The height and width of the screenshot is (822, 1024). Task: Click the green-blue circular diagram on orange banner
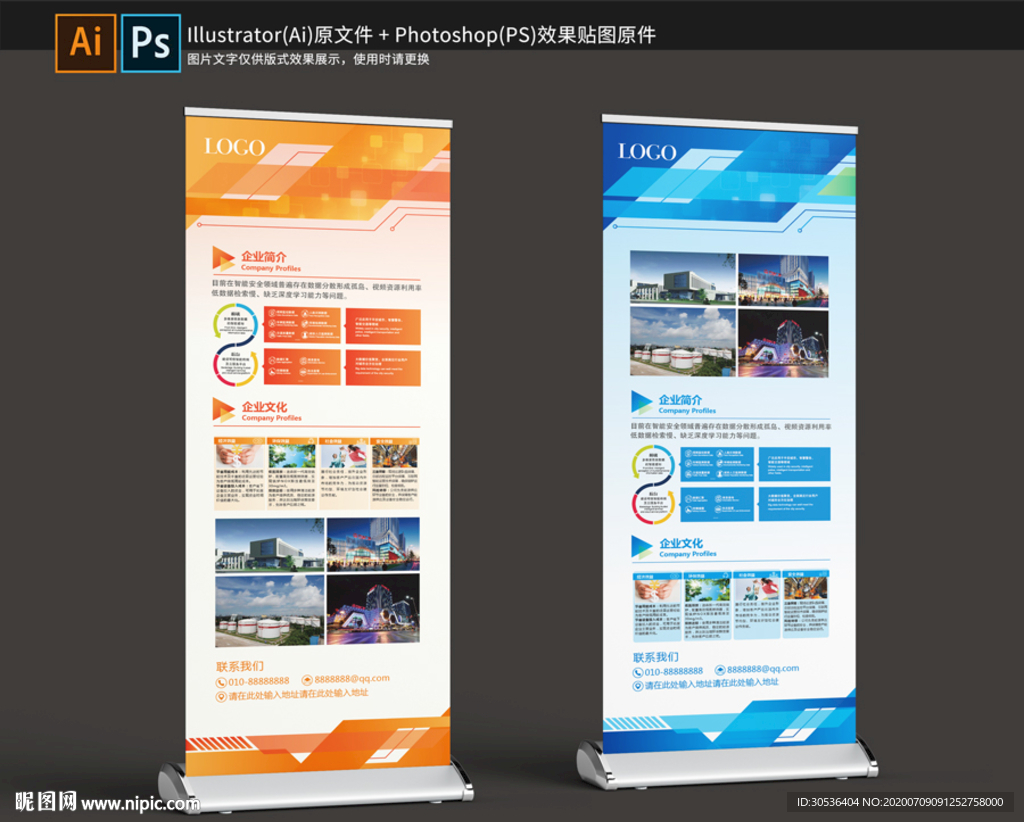[x=235, y=321]
